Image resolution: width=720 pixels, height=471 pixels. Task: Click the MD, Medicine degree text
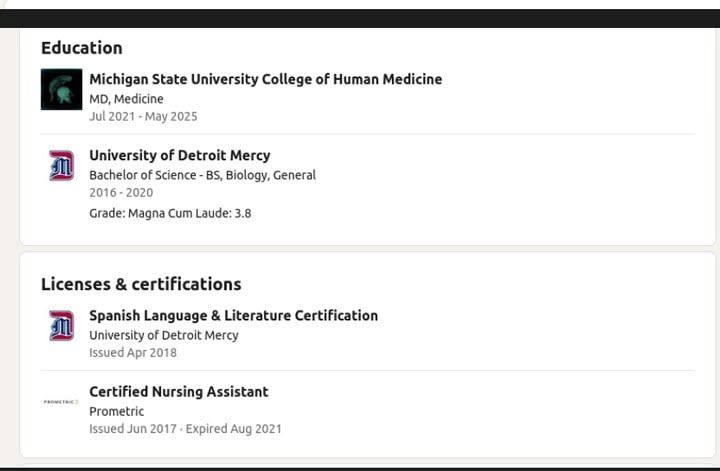126,99
